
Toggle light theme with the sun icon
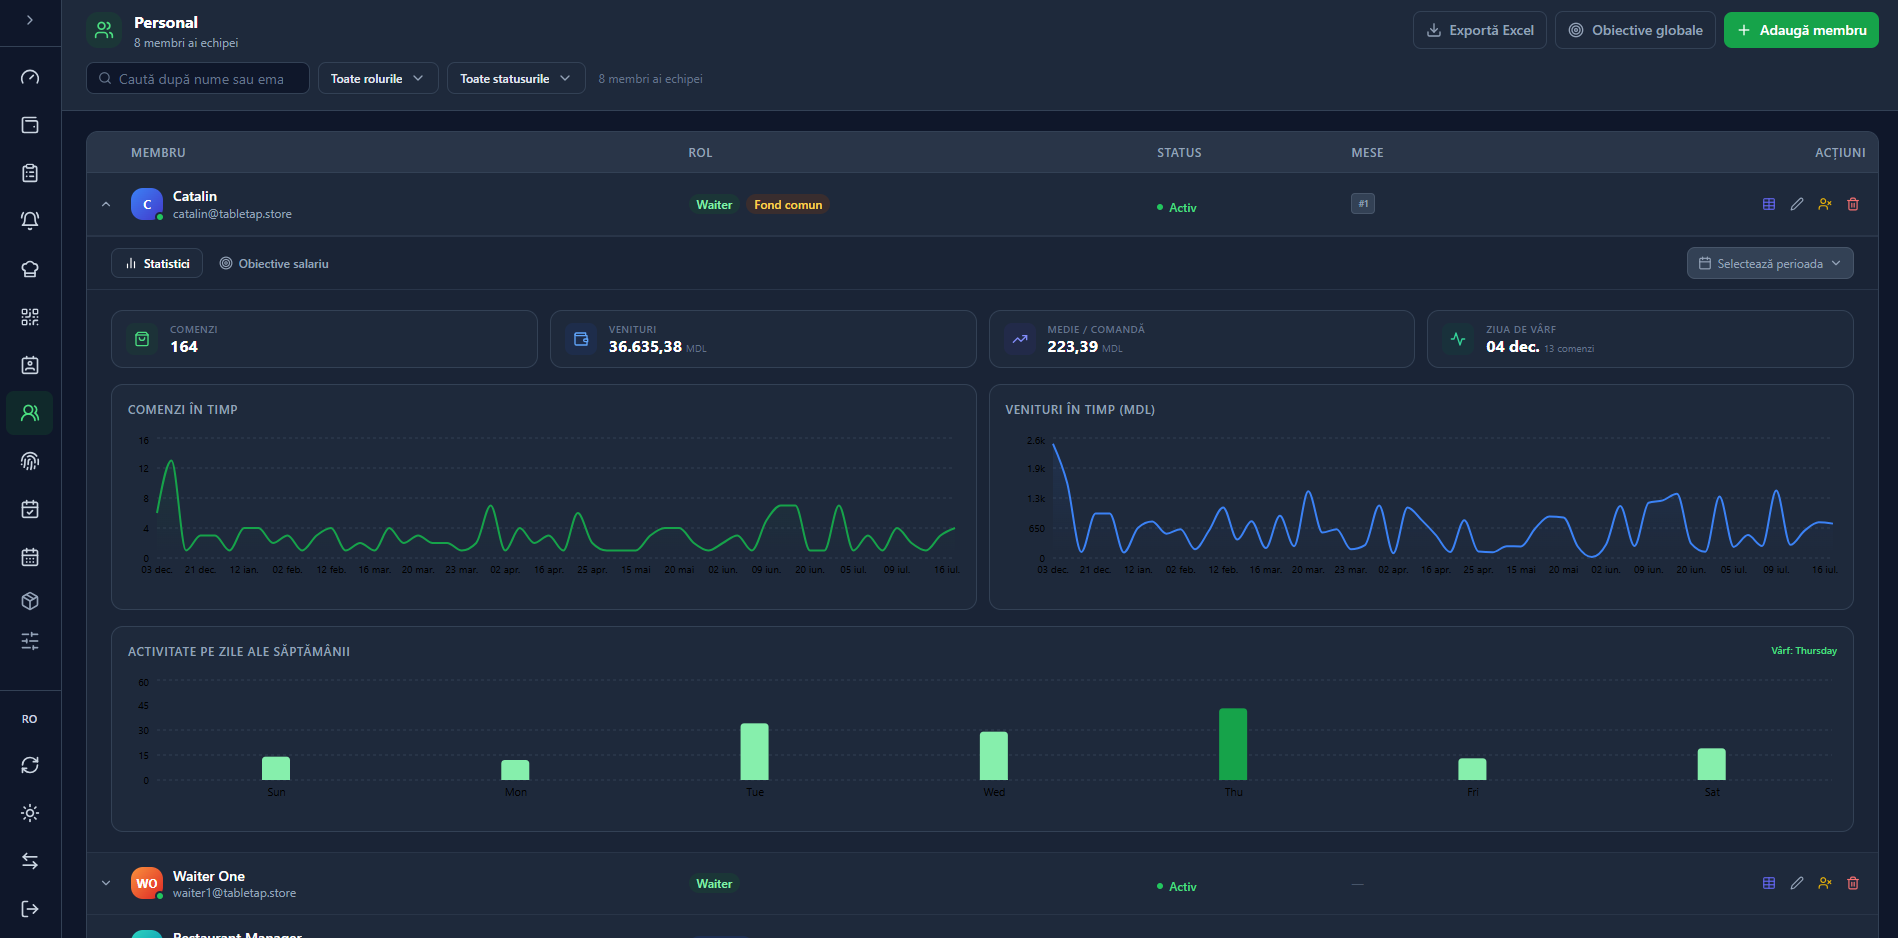click(x=30, y=813)
